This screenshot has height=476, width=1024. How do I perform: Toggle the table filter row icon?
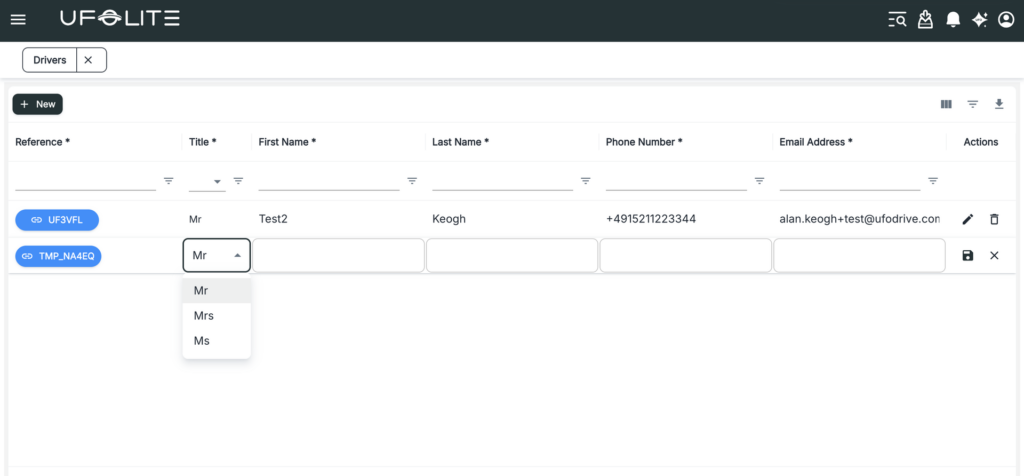point(972,104)
